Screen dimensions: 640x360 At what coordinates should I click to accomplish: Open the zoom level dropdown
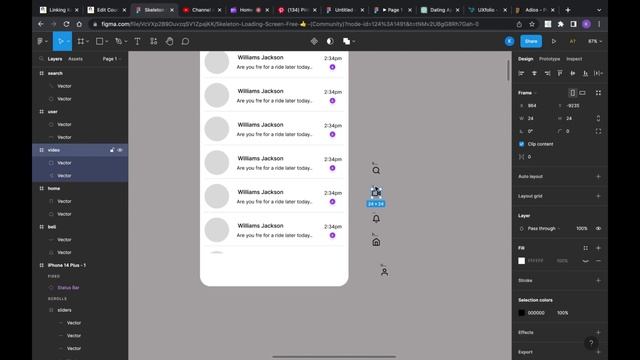[595, 41]
